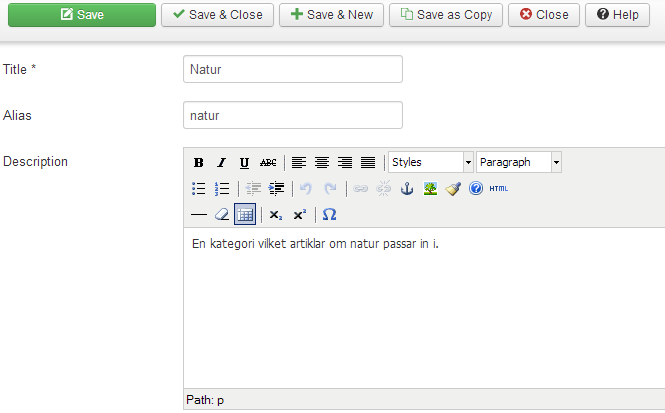Image resolution: width=665 pixels, height=413 pixels.
Task: Insert horizontal rule line
Action: [x=198, y=215]
